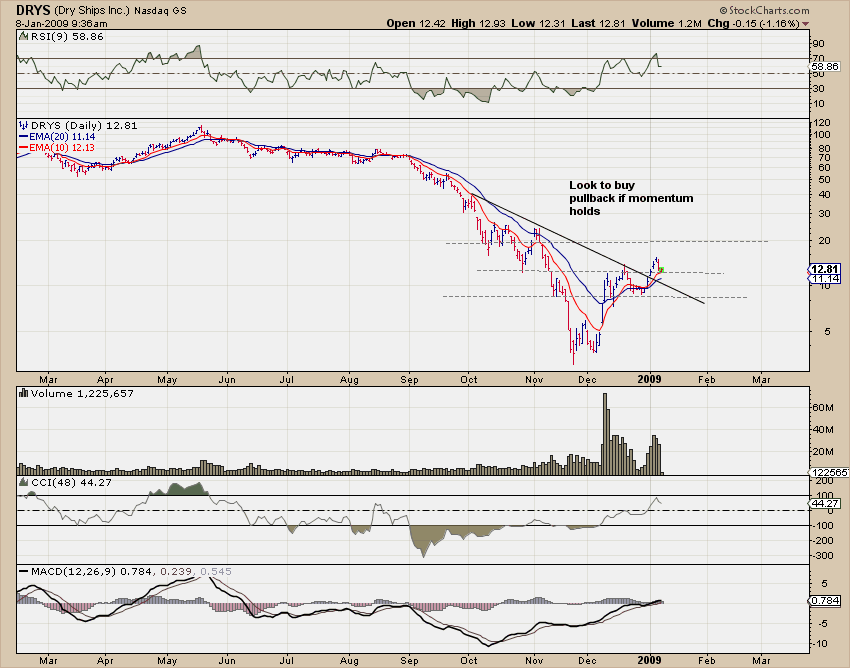Click the CCI(48) indicator icon
The height and width of the screenshot is (668, 850).
coord(23,482)
